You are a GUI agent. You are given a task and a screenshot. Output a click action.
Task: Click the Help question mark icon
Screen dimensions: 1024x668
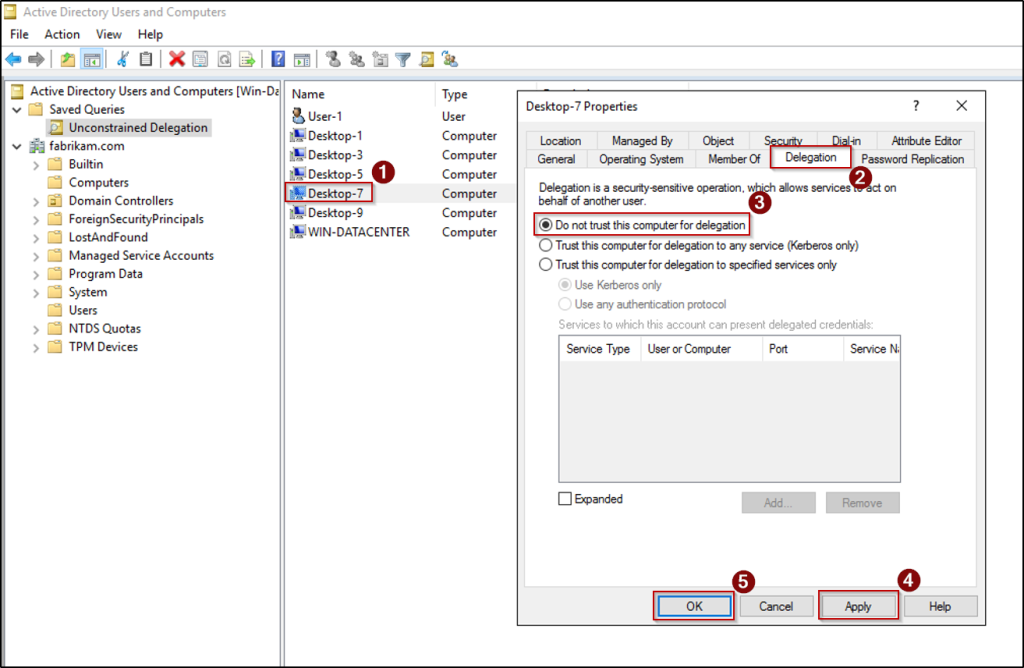click(x=277, y=58)
